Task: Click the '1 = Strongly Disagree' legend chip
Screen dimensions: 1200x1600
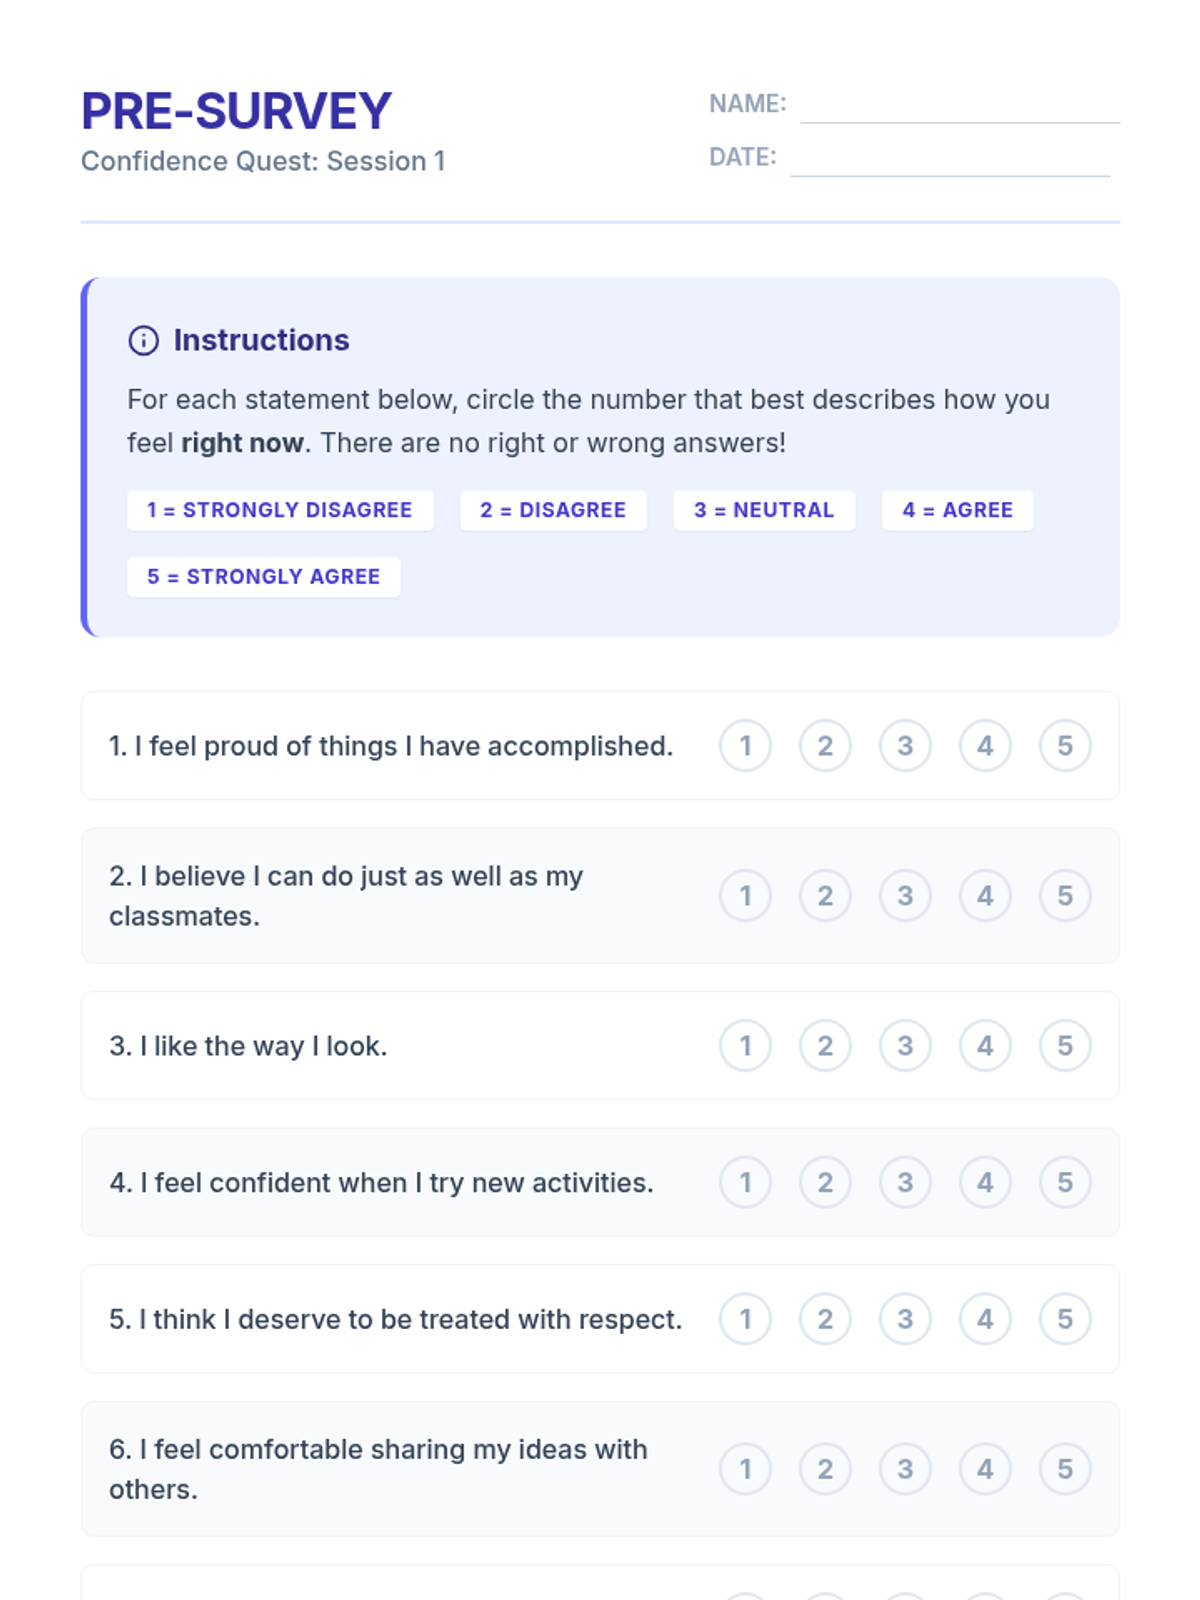Action: 280,510
